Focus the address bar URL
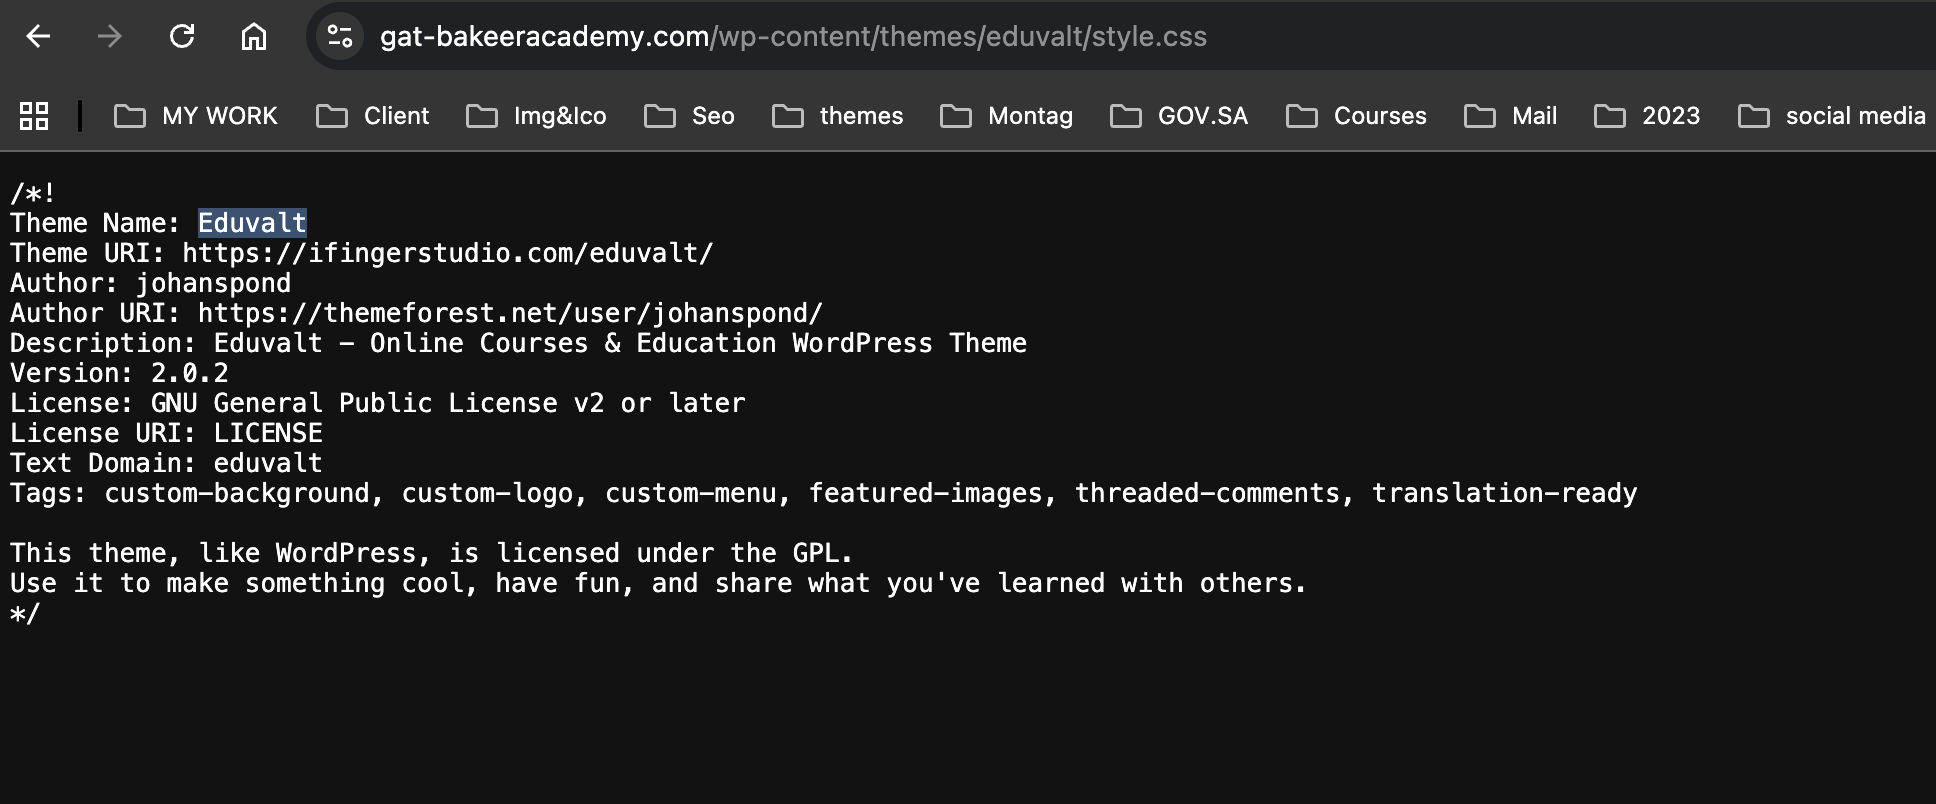Viewport: 1936px width, 804px height. pos(793,37)
